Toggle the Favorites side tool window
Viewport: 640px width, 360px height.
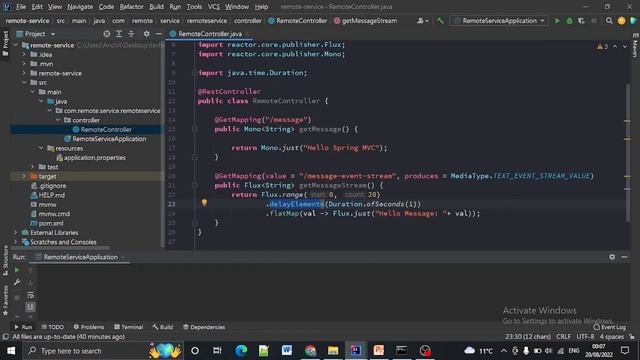[5, 300]
